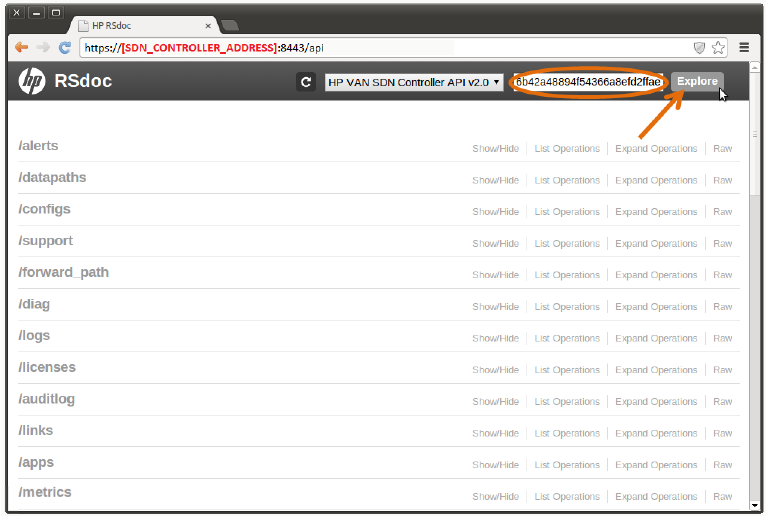Viewport: 767px width, 516px height.
Task: Click the auth token input field
Action: pos(588,82)
